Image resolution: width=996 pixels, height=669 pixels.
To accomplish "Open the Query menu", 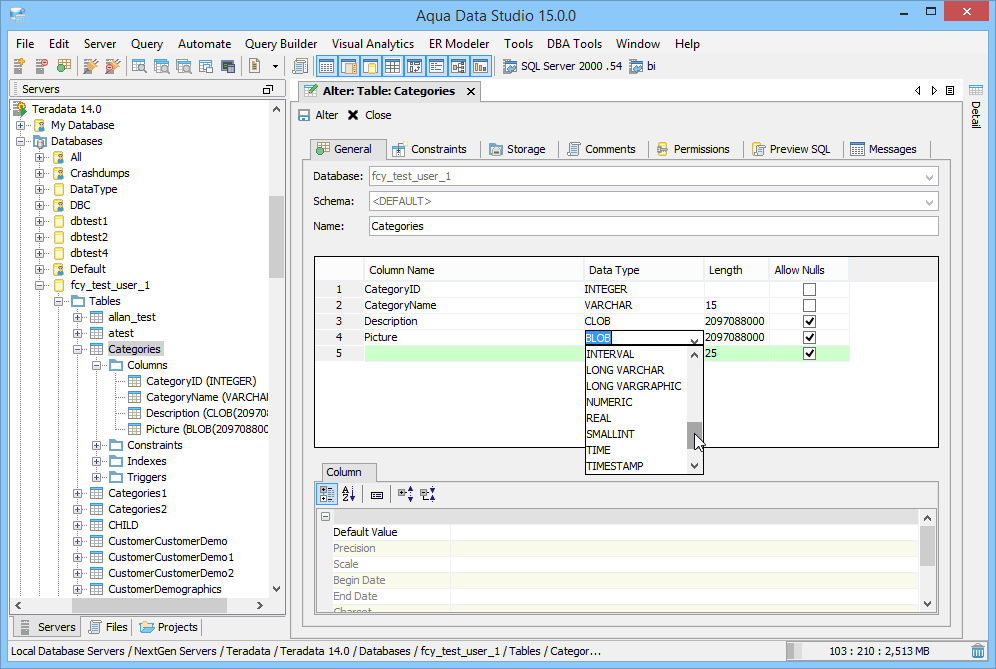I will (147, 44).
